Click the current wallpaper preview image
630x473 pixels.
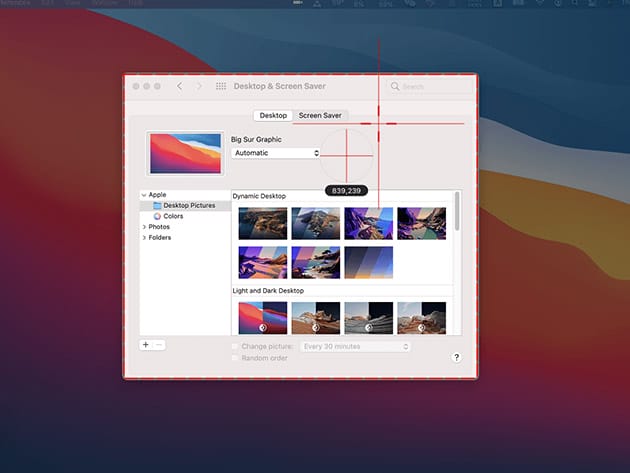185,155
